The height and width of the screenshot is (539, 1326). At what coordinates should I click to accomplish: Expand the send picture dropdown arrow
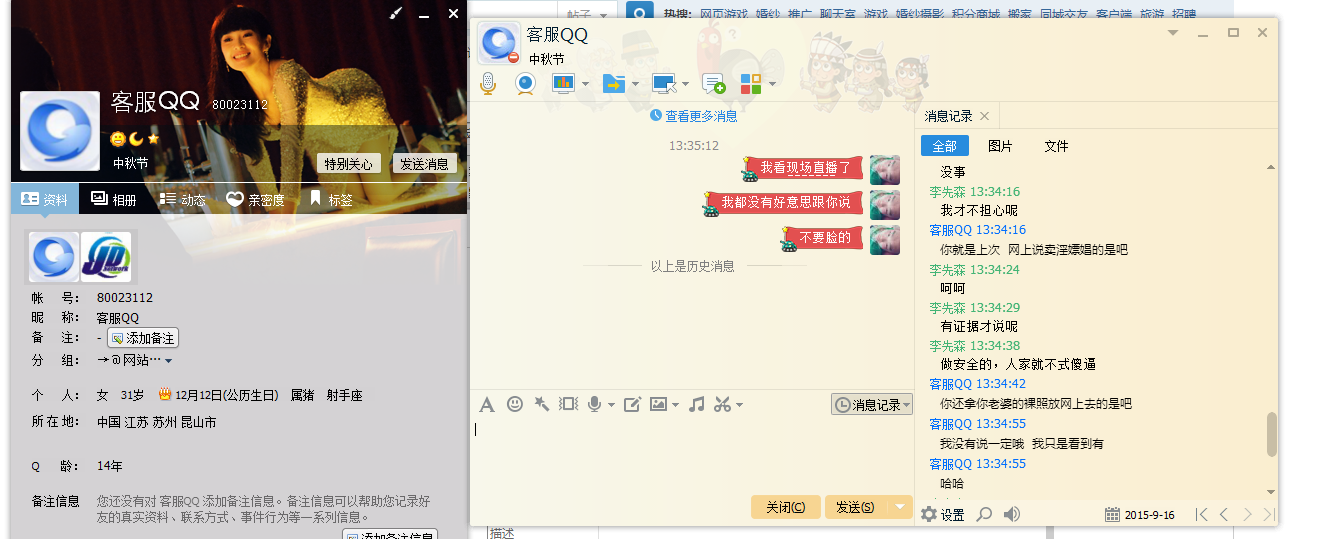(x=675, y=405)
